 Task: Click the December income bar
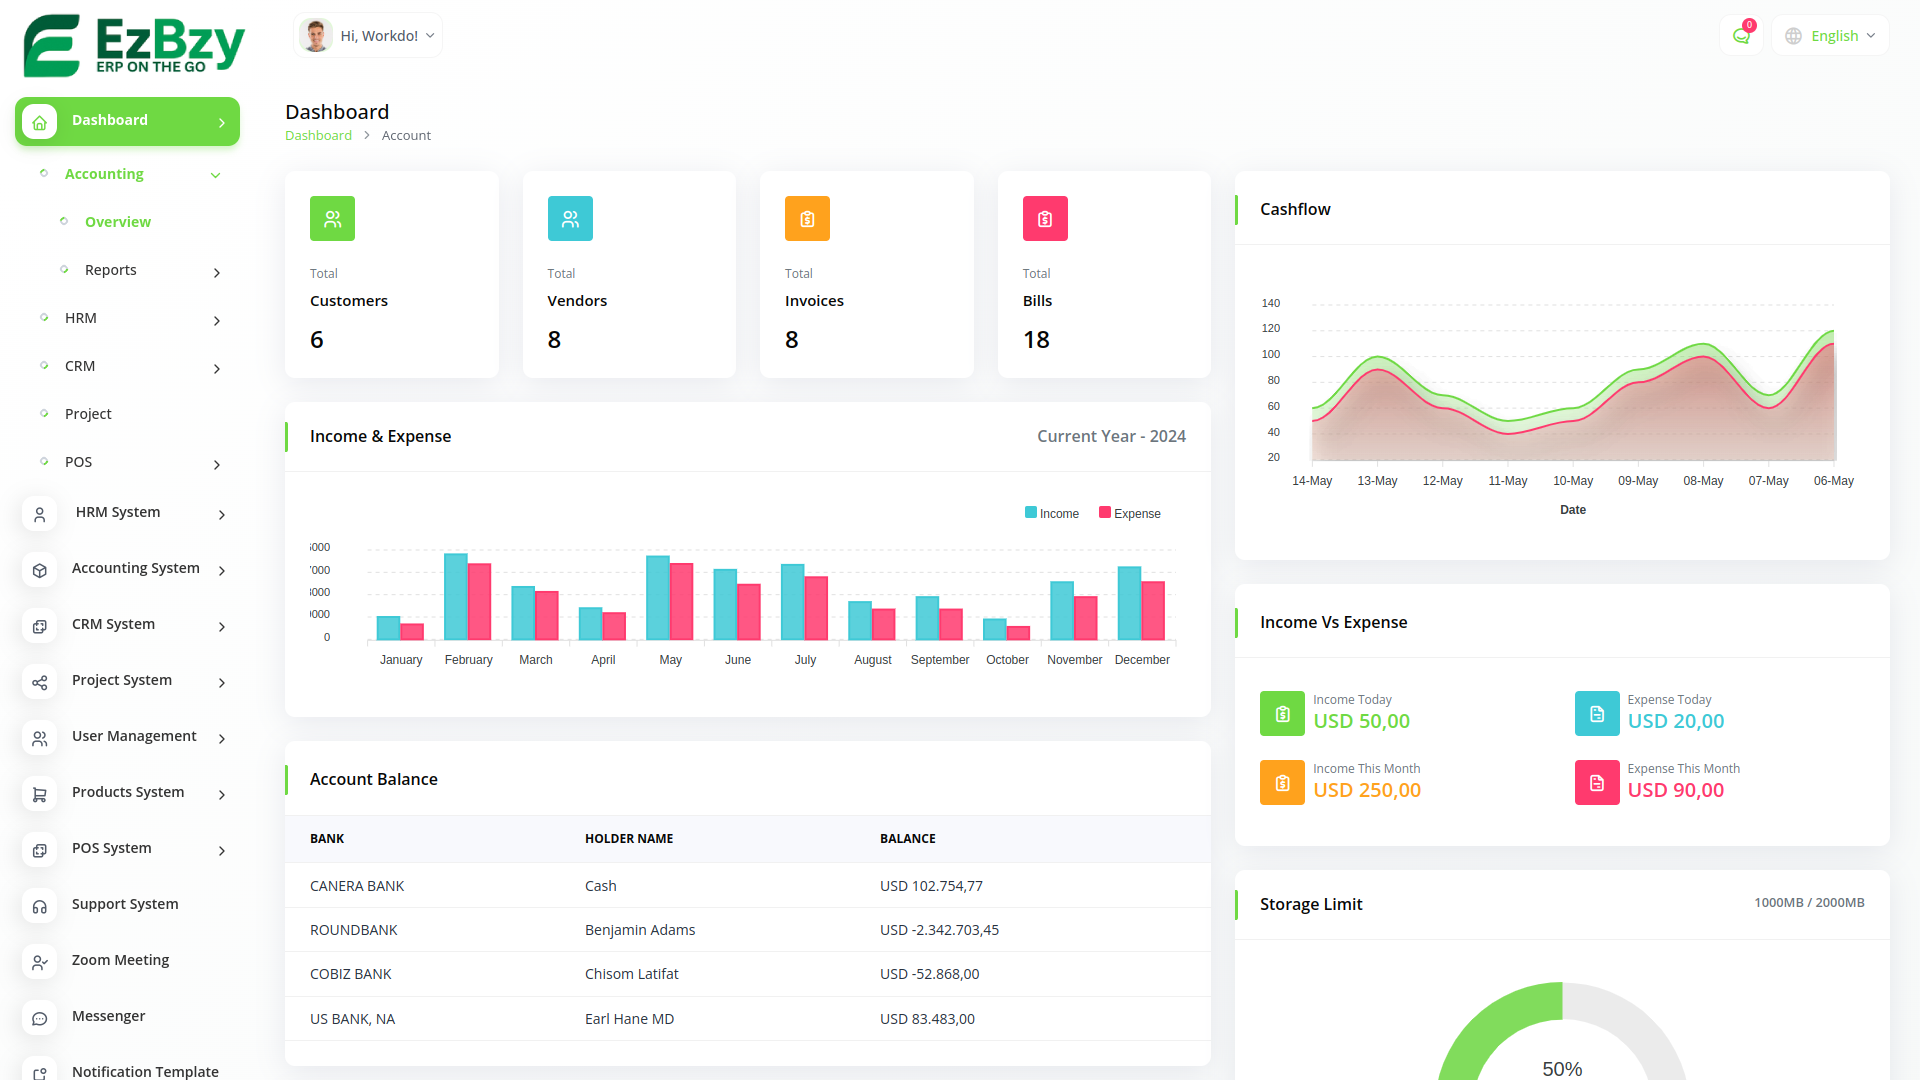tap(1129, 603)
